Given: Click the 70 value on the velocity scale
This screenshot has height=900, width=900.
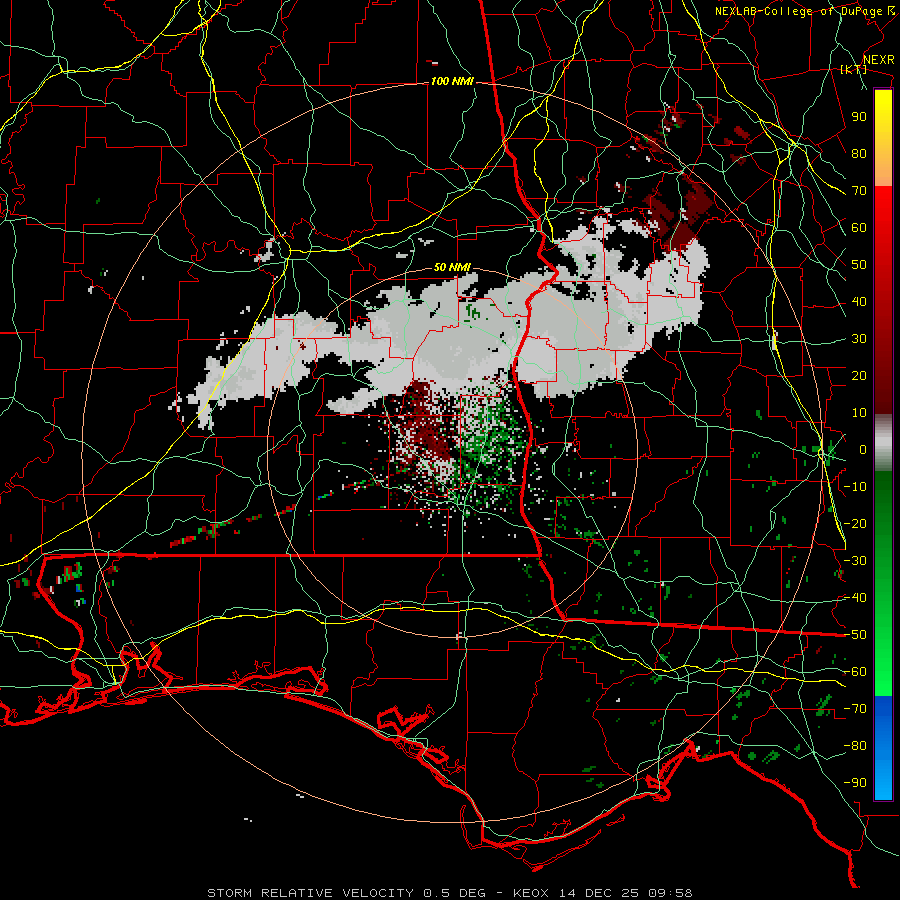Looking at the screenshot, I should coord(859,191).
